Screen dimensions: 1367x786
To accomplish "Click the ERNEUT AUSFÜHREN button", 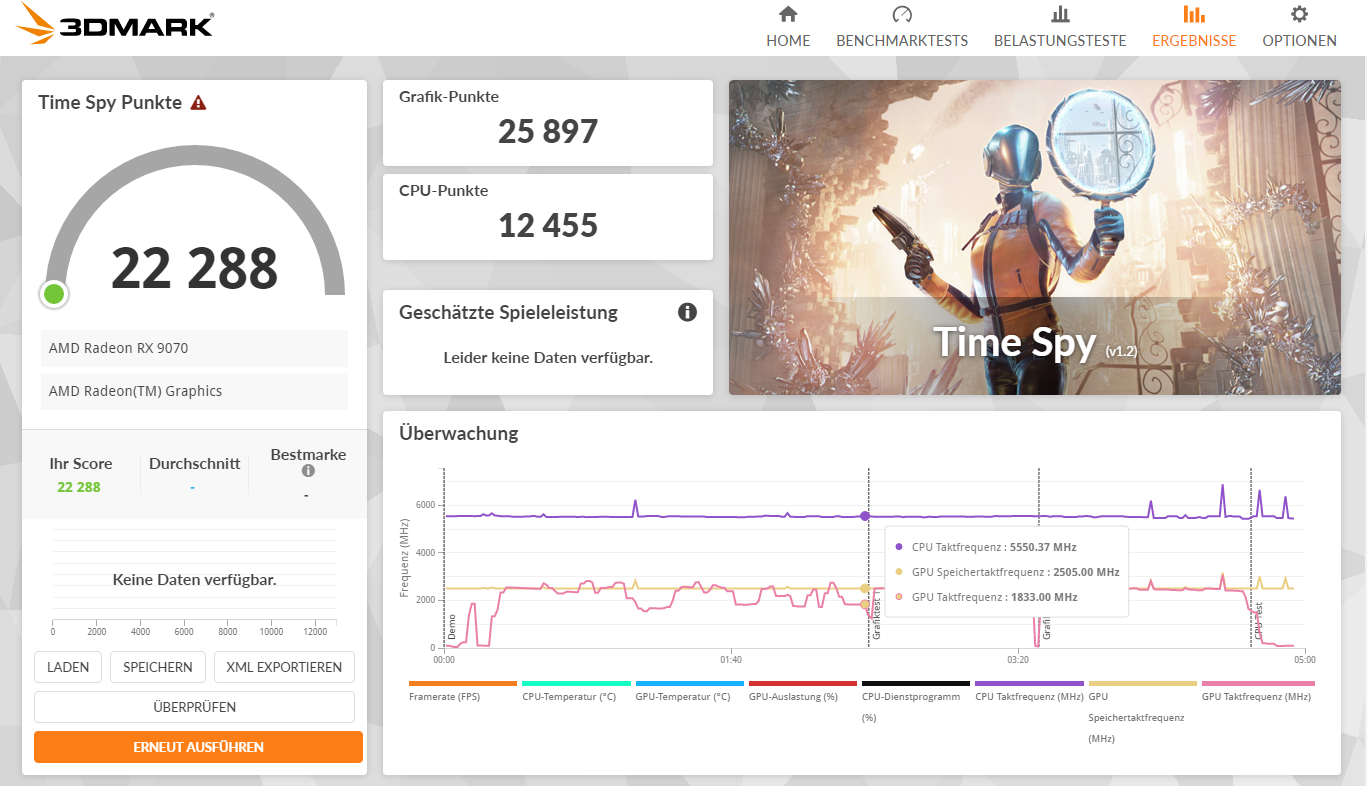I will point(198,747).
